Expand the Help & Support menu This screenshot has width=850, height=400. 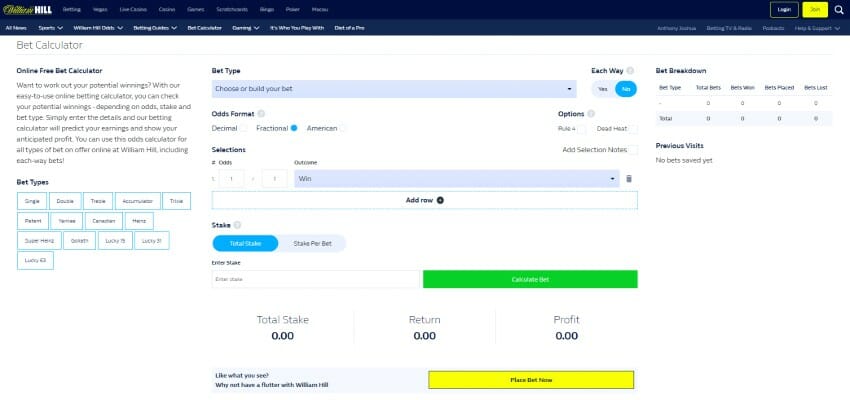817,28
